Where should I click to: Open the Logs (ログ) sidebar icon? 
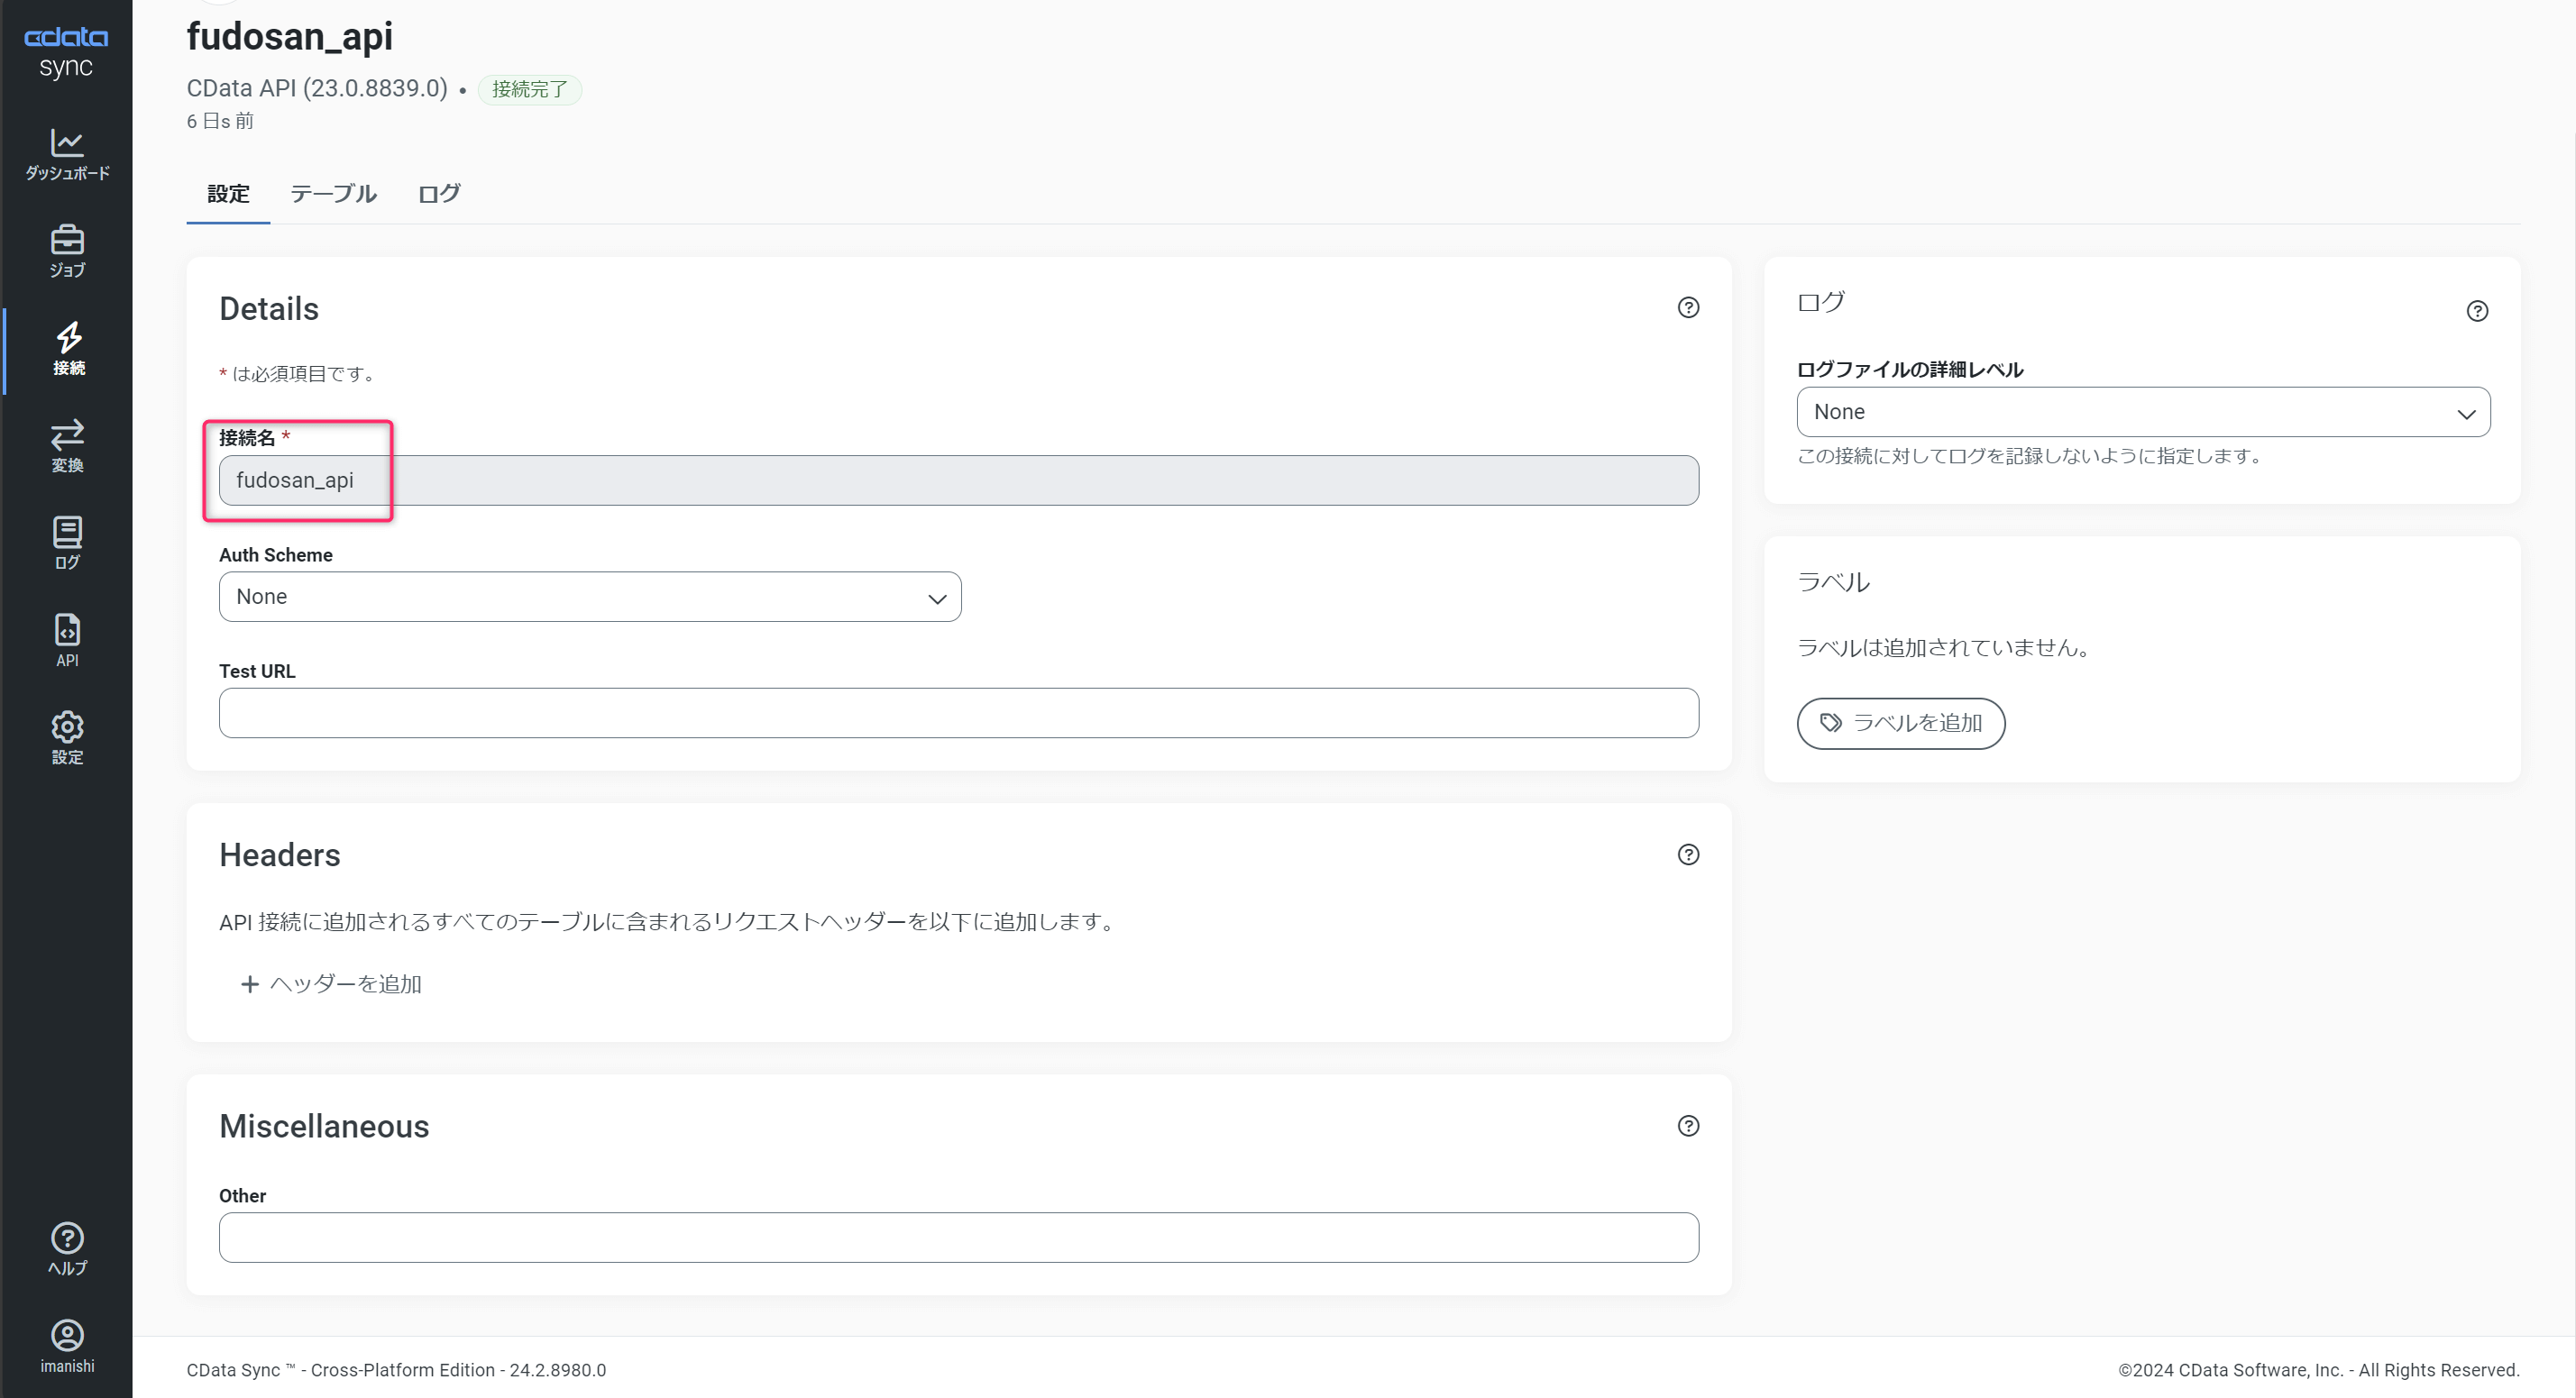[67, 542]
